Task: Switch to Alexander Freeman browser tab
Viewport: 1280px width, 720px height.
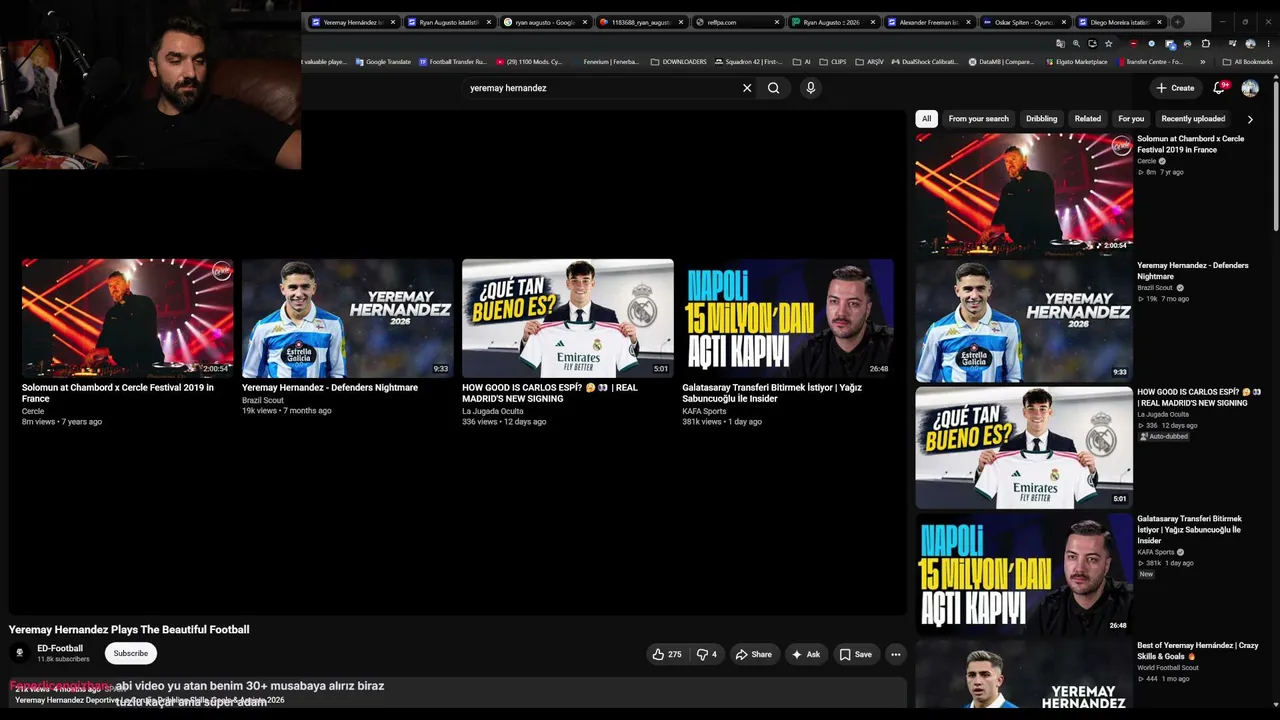Action: click(x=928, y=22)
